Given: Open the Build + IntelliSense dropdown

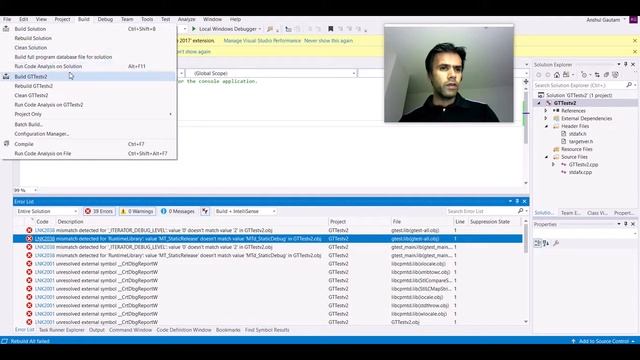Looking at the screenshot, I should click(245, 211).
